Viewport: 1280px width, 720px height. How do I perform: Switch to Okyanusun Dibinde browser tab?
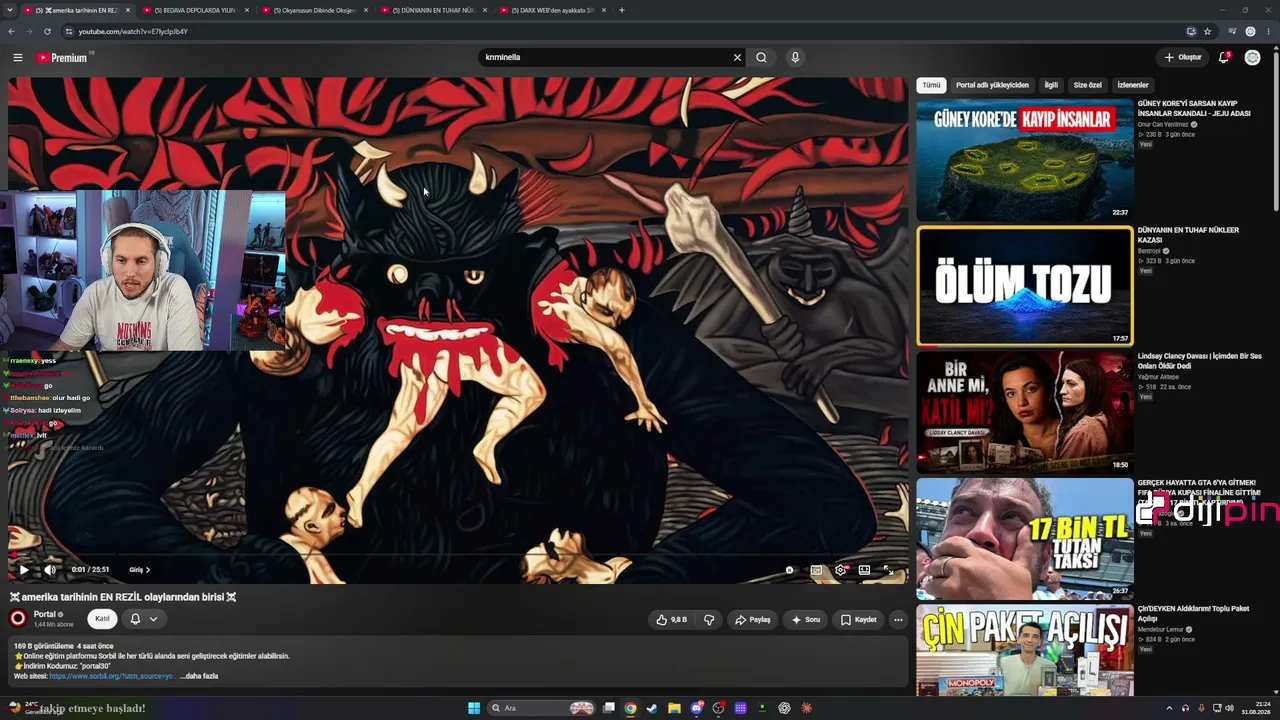pyautogui.click(x=314, y=10)
